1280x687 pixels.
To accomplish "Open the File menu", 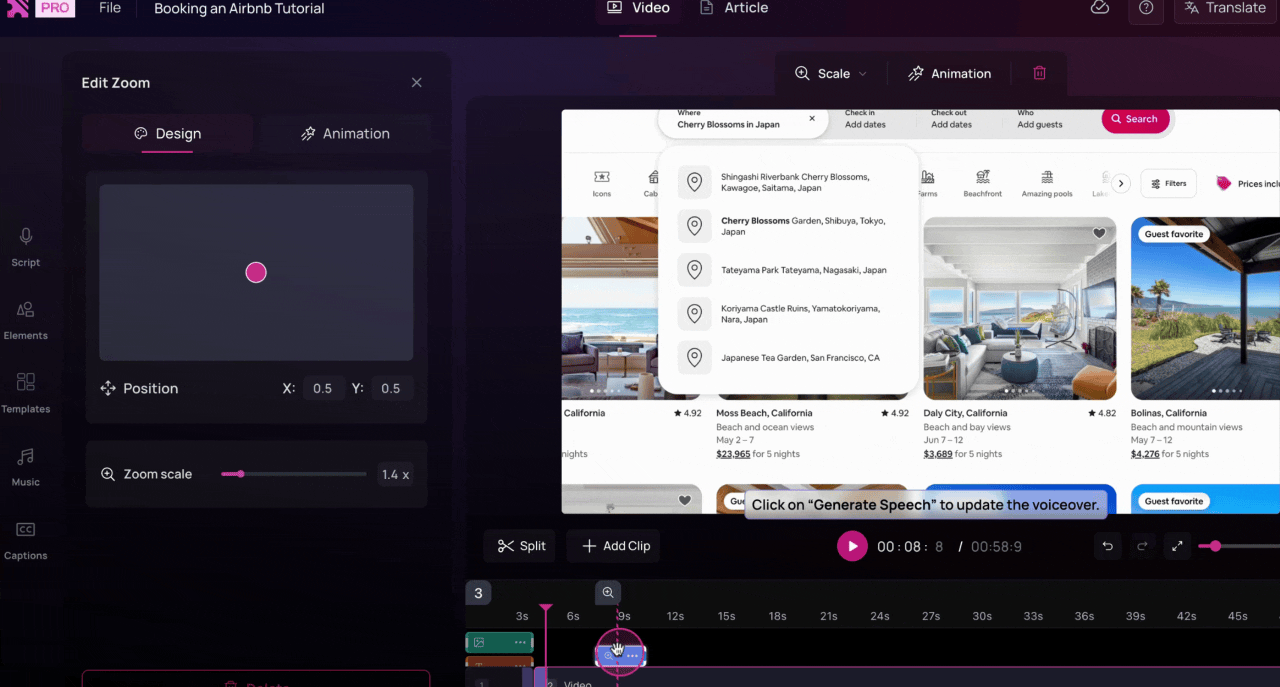I will coord(110,8).
